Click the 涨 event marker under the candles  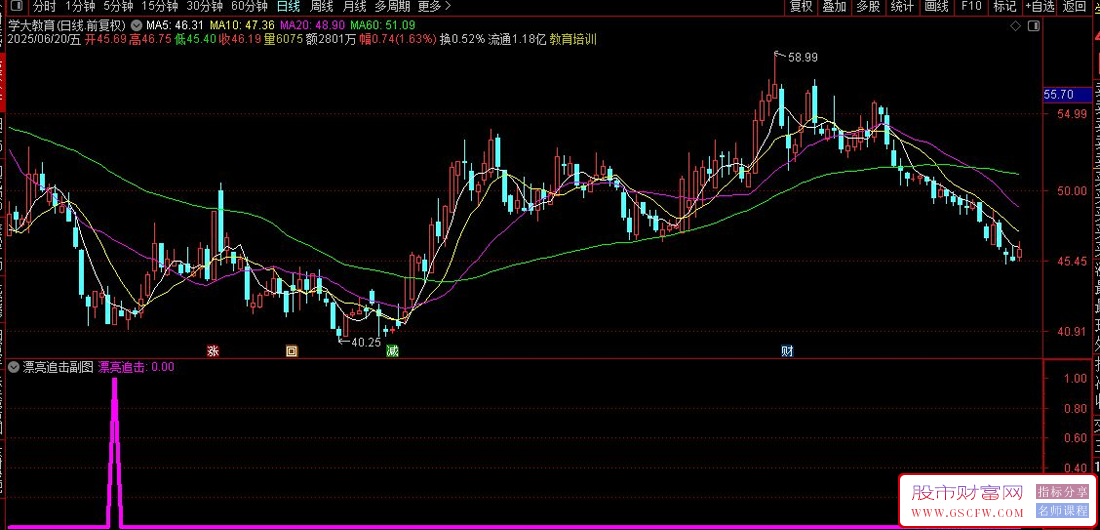tap(213, 350)
